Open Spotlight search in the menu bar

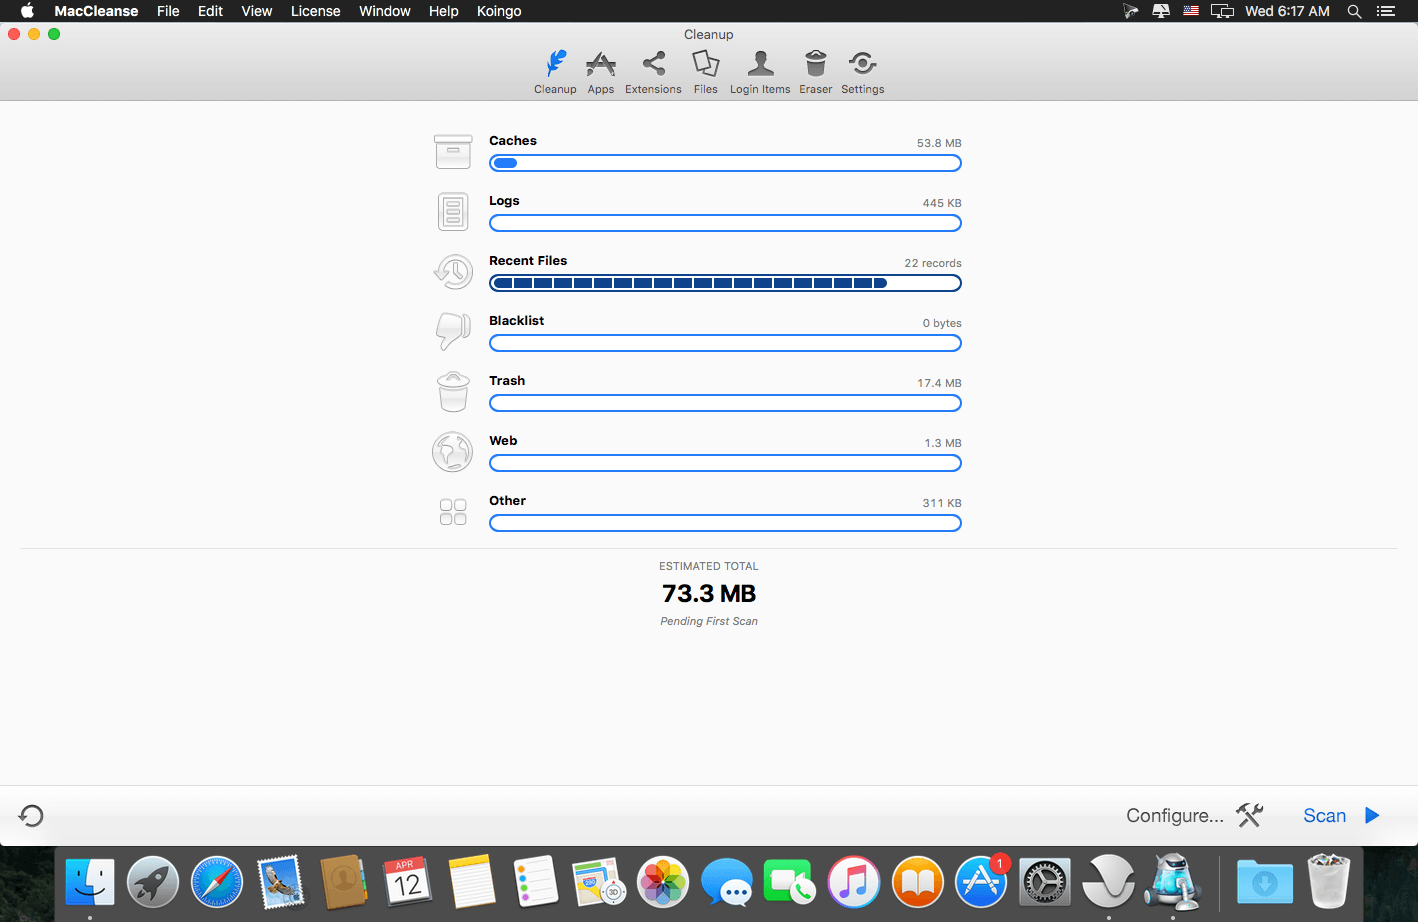(x=1354, y=11)
